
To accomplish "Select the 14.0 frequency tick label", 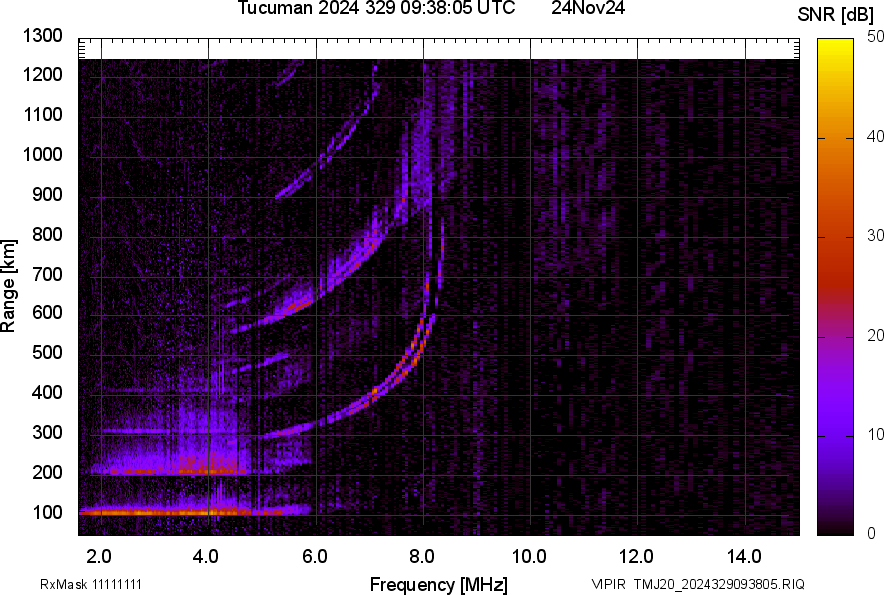I will click(745, 556).
